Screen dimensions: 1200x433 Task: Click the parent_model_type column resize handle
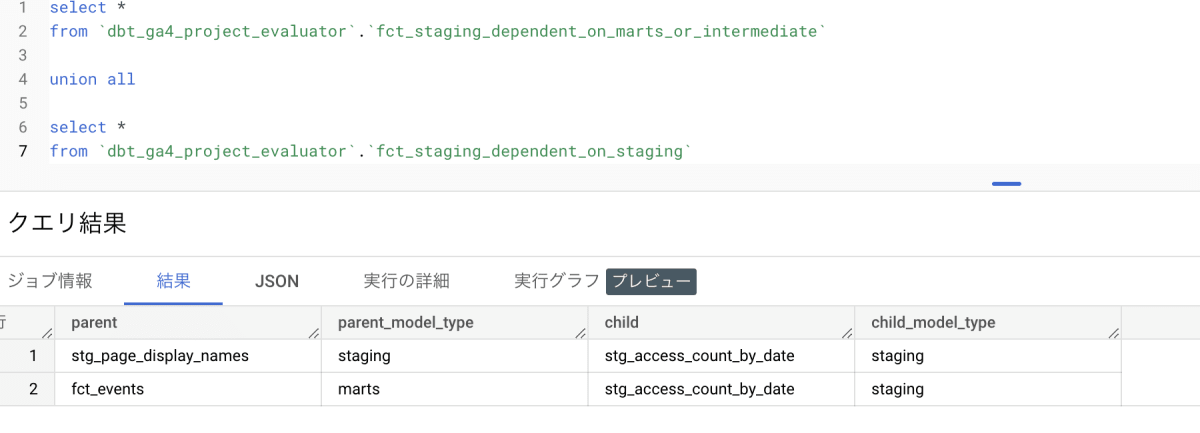point(579,332)
